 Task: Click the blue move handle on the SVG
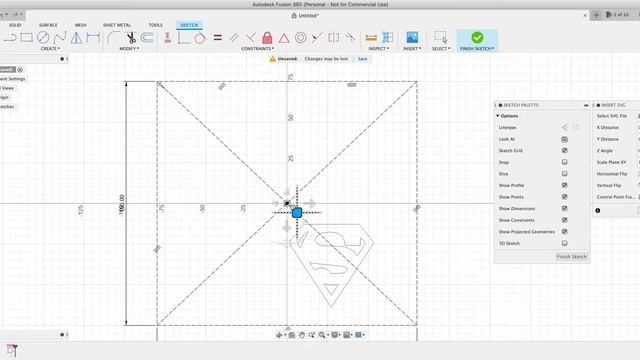[297, 212]
